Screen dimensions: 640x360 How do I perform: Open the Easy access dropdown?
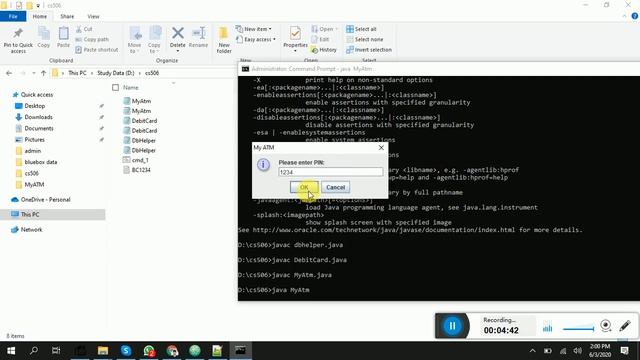tap(256, 39)
